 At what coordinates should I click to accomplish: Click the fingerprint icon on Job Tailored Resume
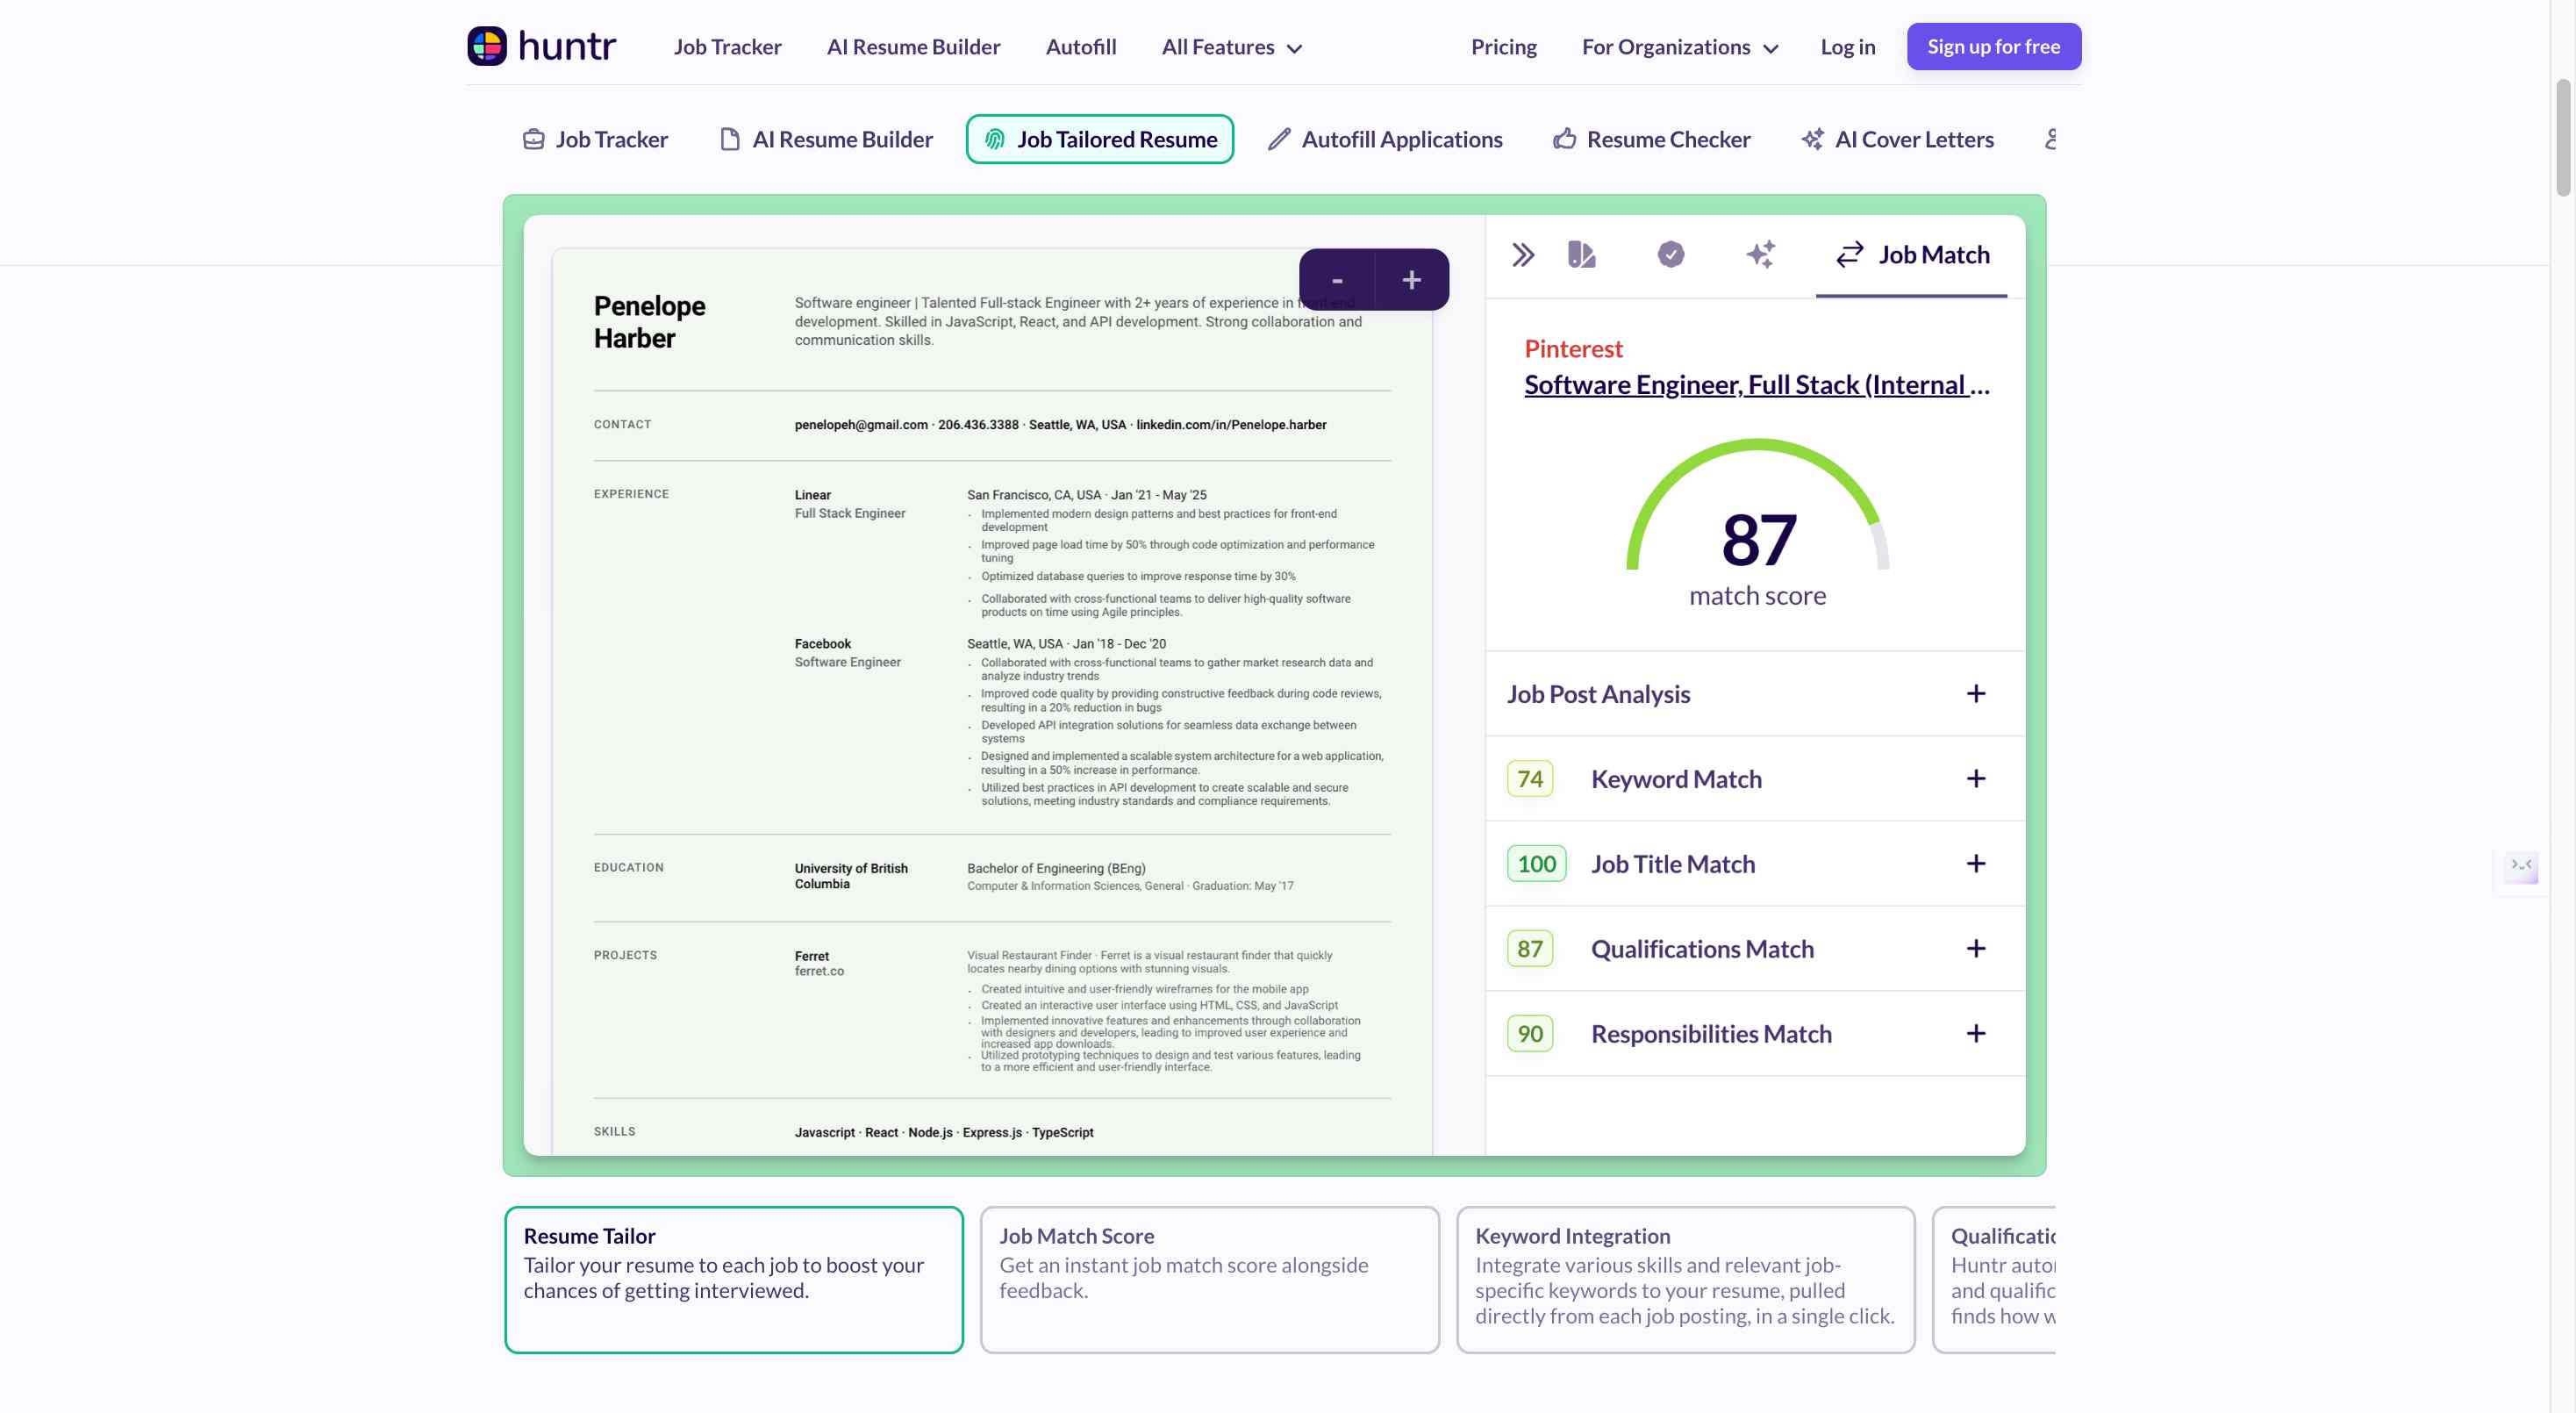tap(995, 139)
